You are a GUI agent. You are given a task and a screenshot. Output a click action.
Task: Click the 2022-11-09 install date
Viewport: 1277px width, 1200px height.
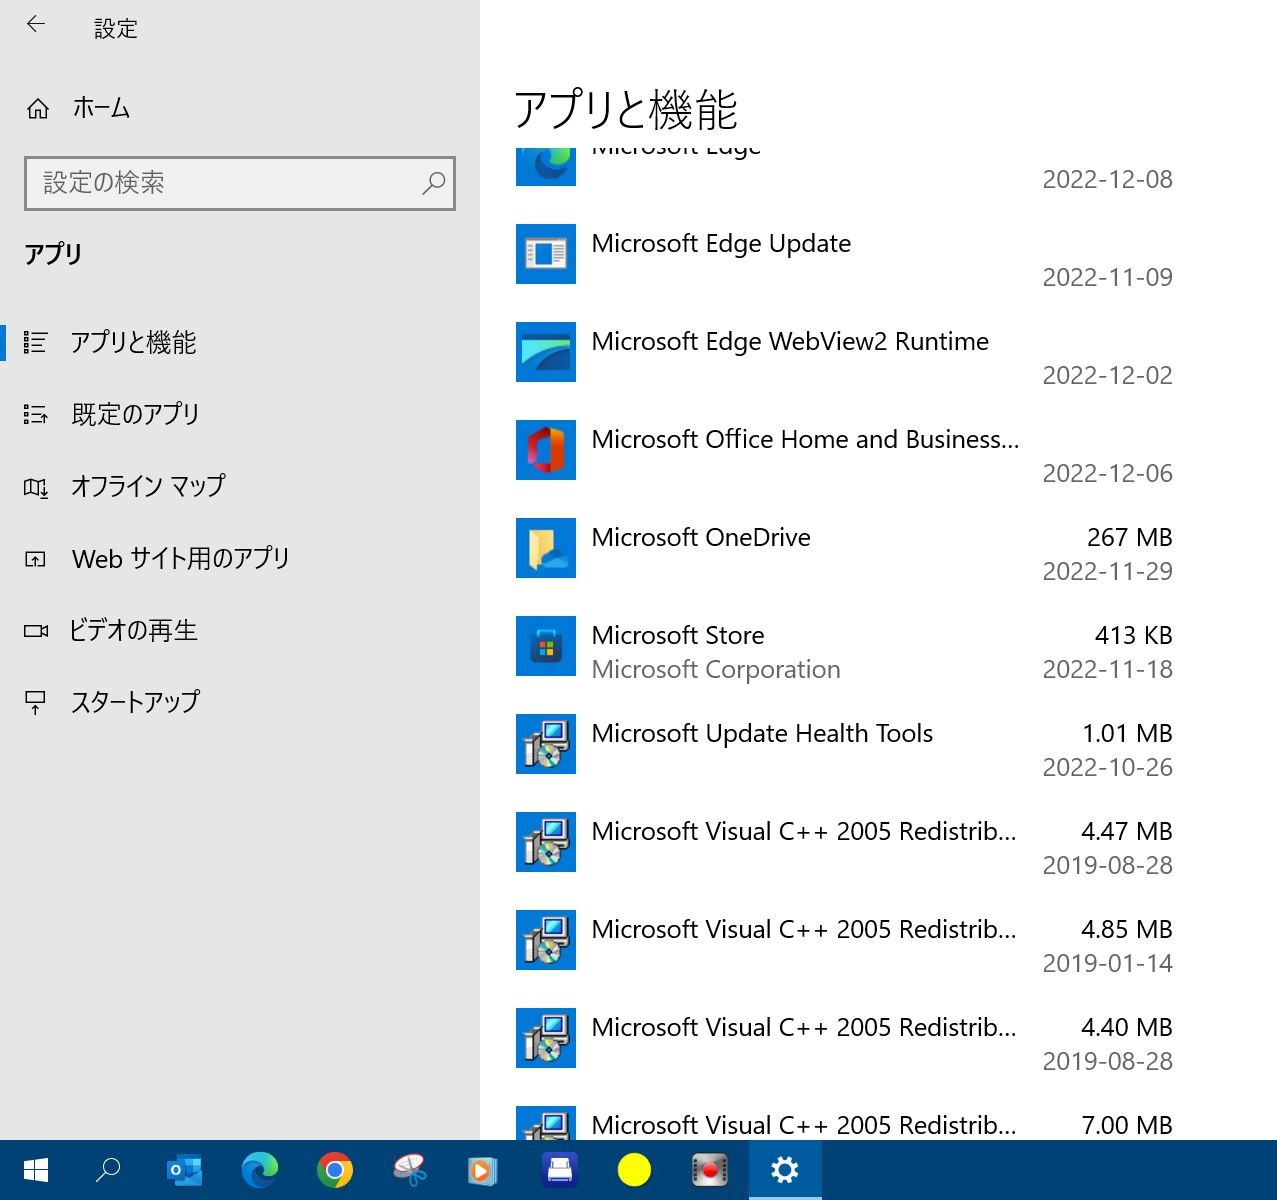tap(1108, 278)
